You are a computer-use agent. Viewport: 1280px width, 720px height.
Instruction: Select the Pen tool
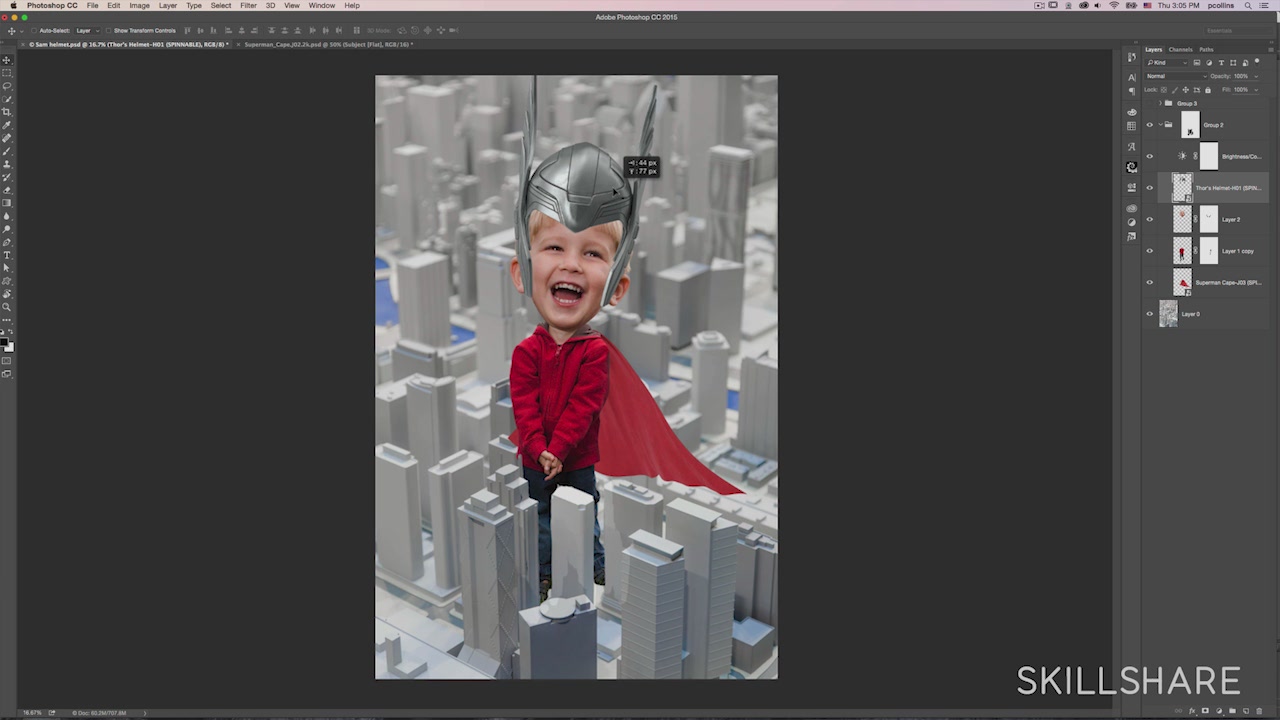7,242
